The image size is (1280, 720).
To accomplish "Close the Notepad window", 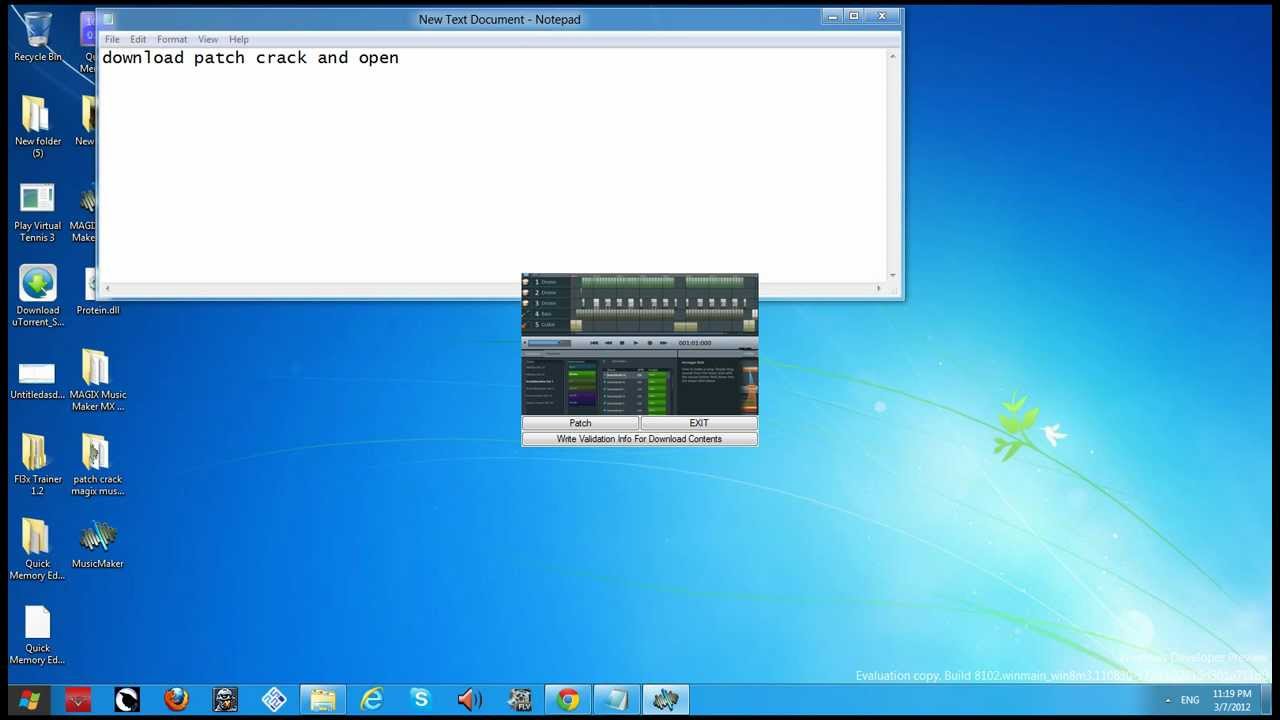I will pyautogui.click(x=882, y=16).
